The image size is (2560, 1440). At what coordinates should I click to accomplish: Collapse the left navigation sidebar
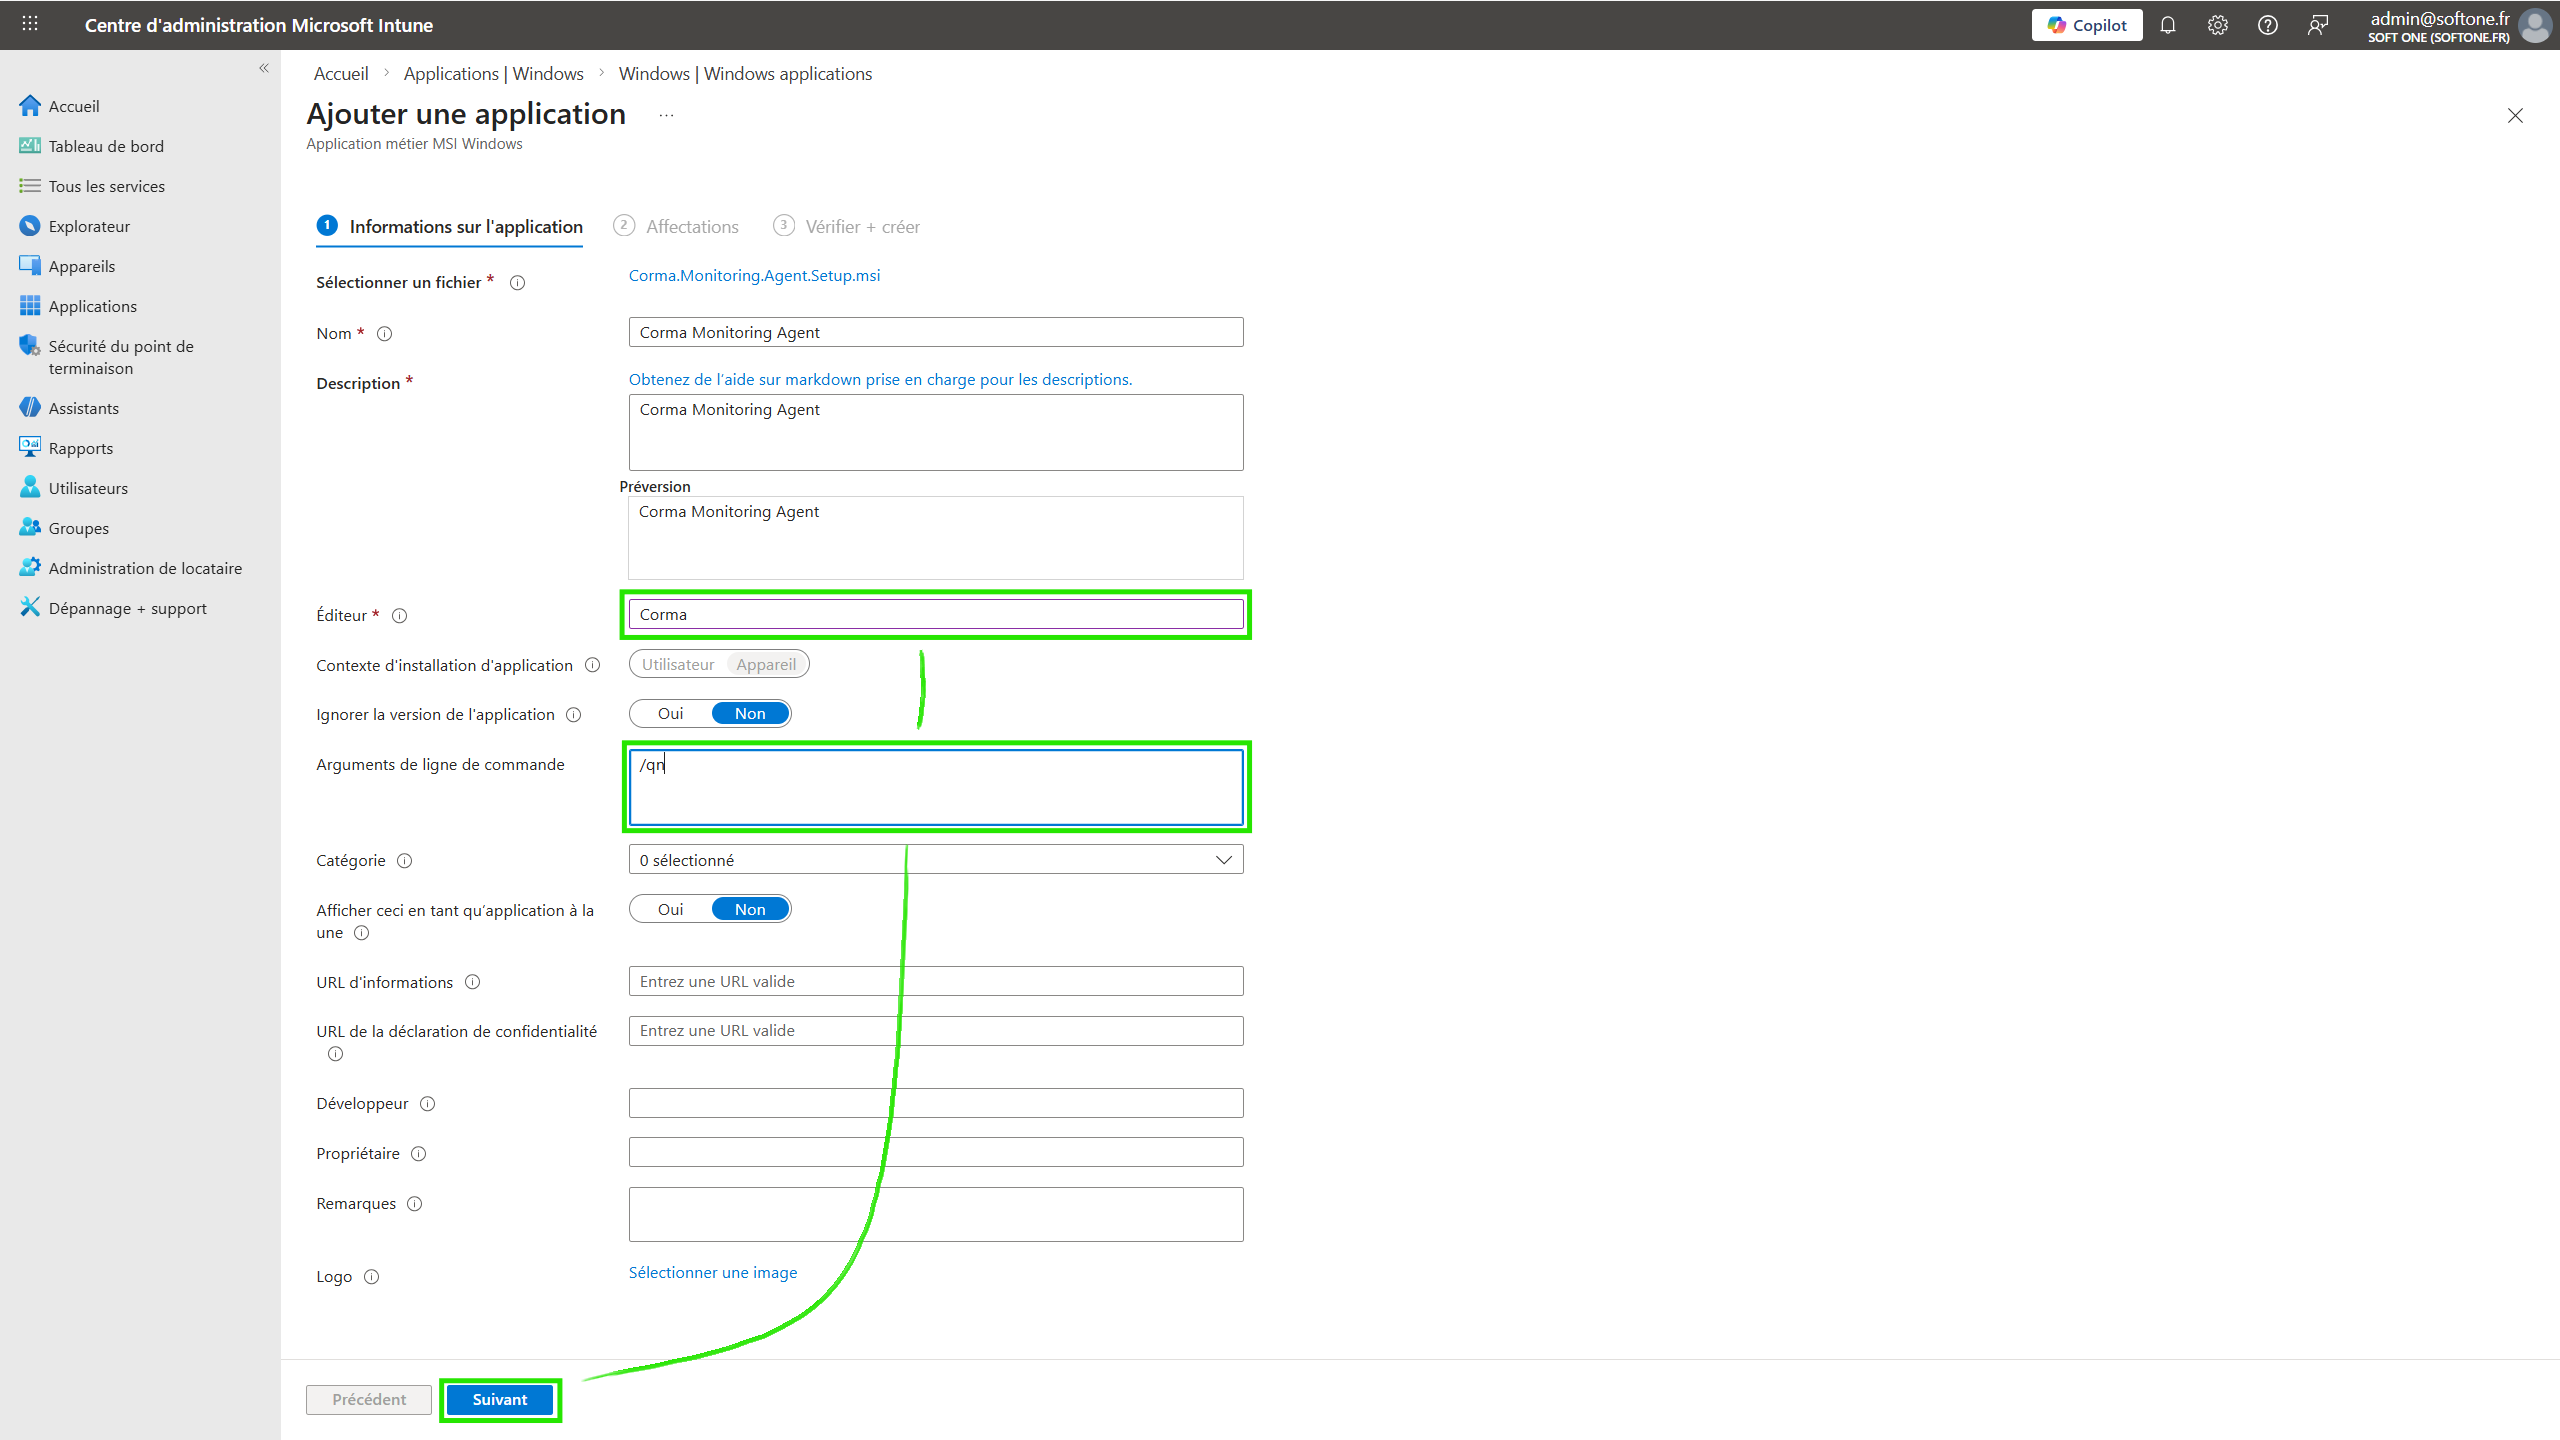tap(264, 68)
